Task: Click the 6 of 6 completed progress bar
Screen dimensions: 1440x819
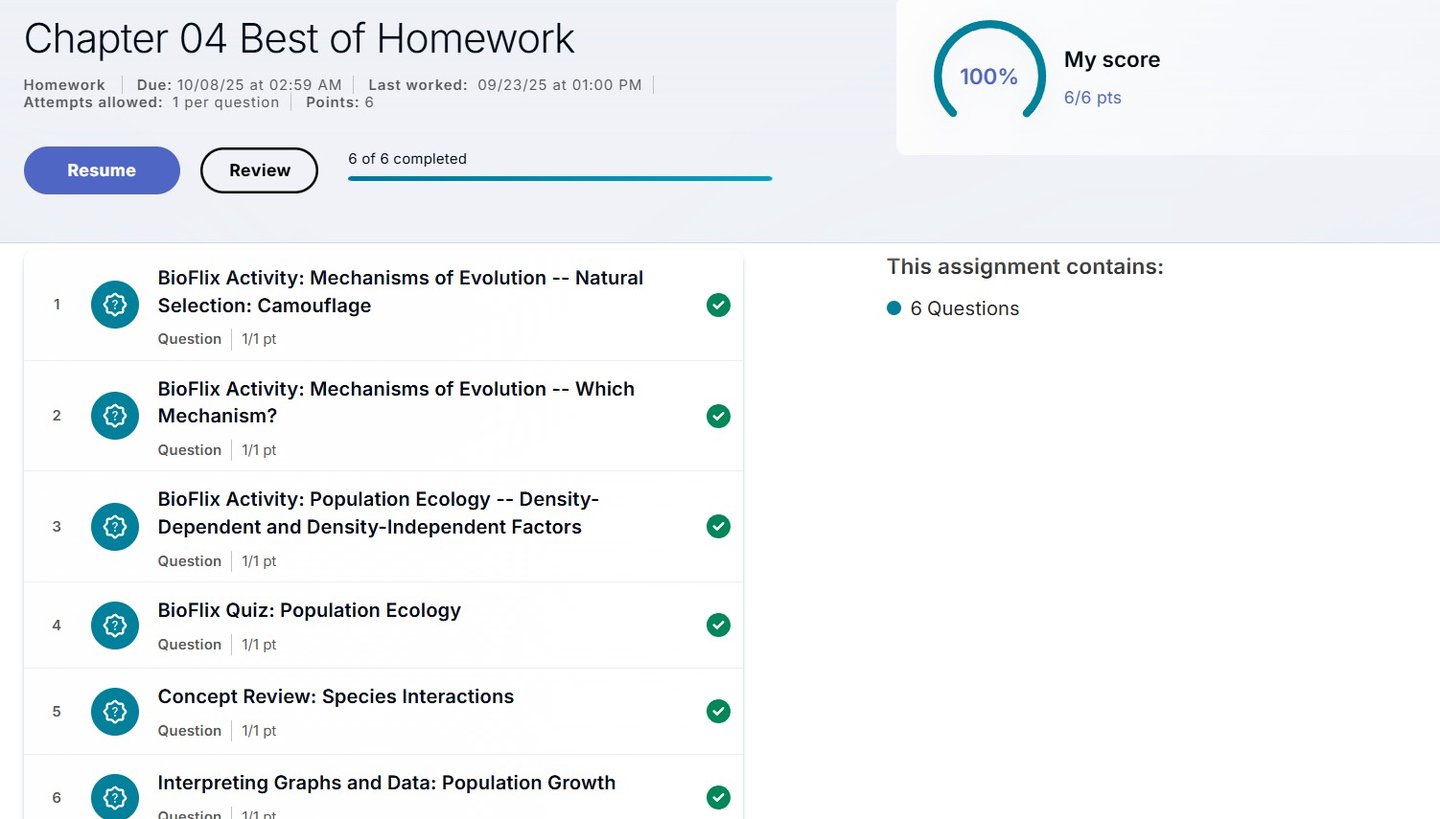Action: [x=560, y=178]
